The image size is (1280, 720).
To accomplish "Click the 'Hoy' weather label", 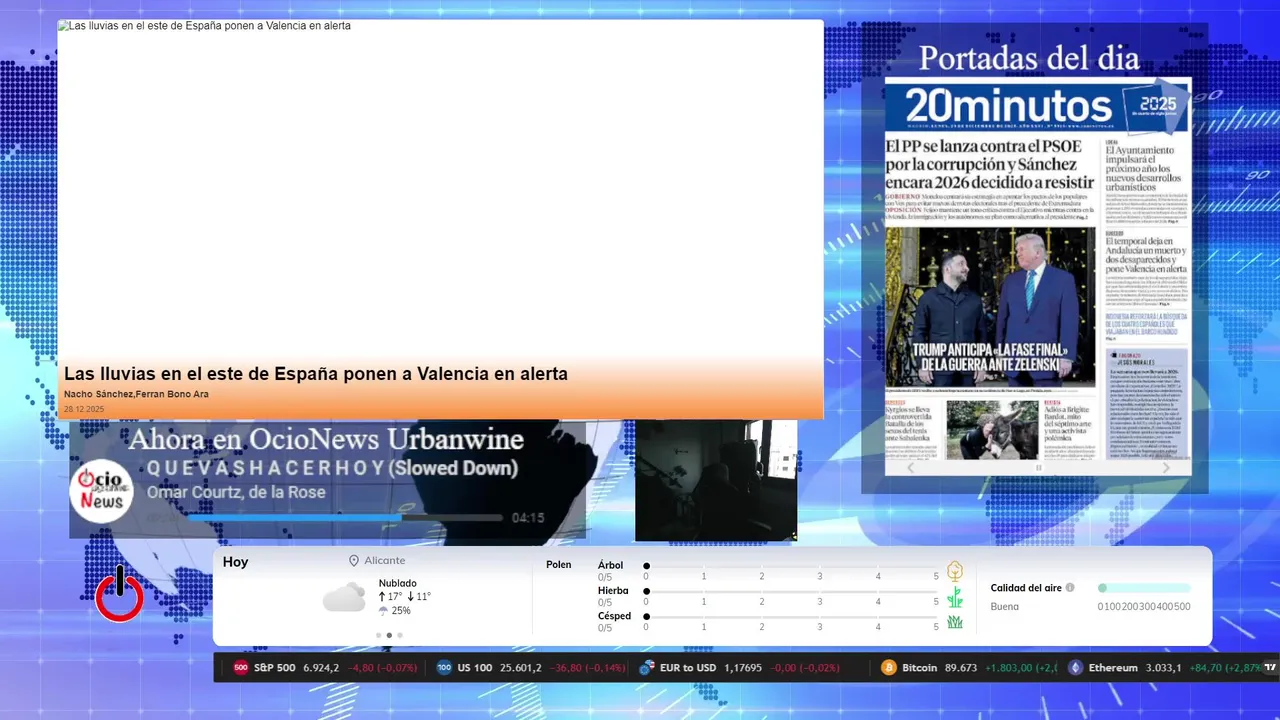I will 235,562.
